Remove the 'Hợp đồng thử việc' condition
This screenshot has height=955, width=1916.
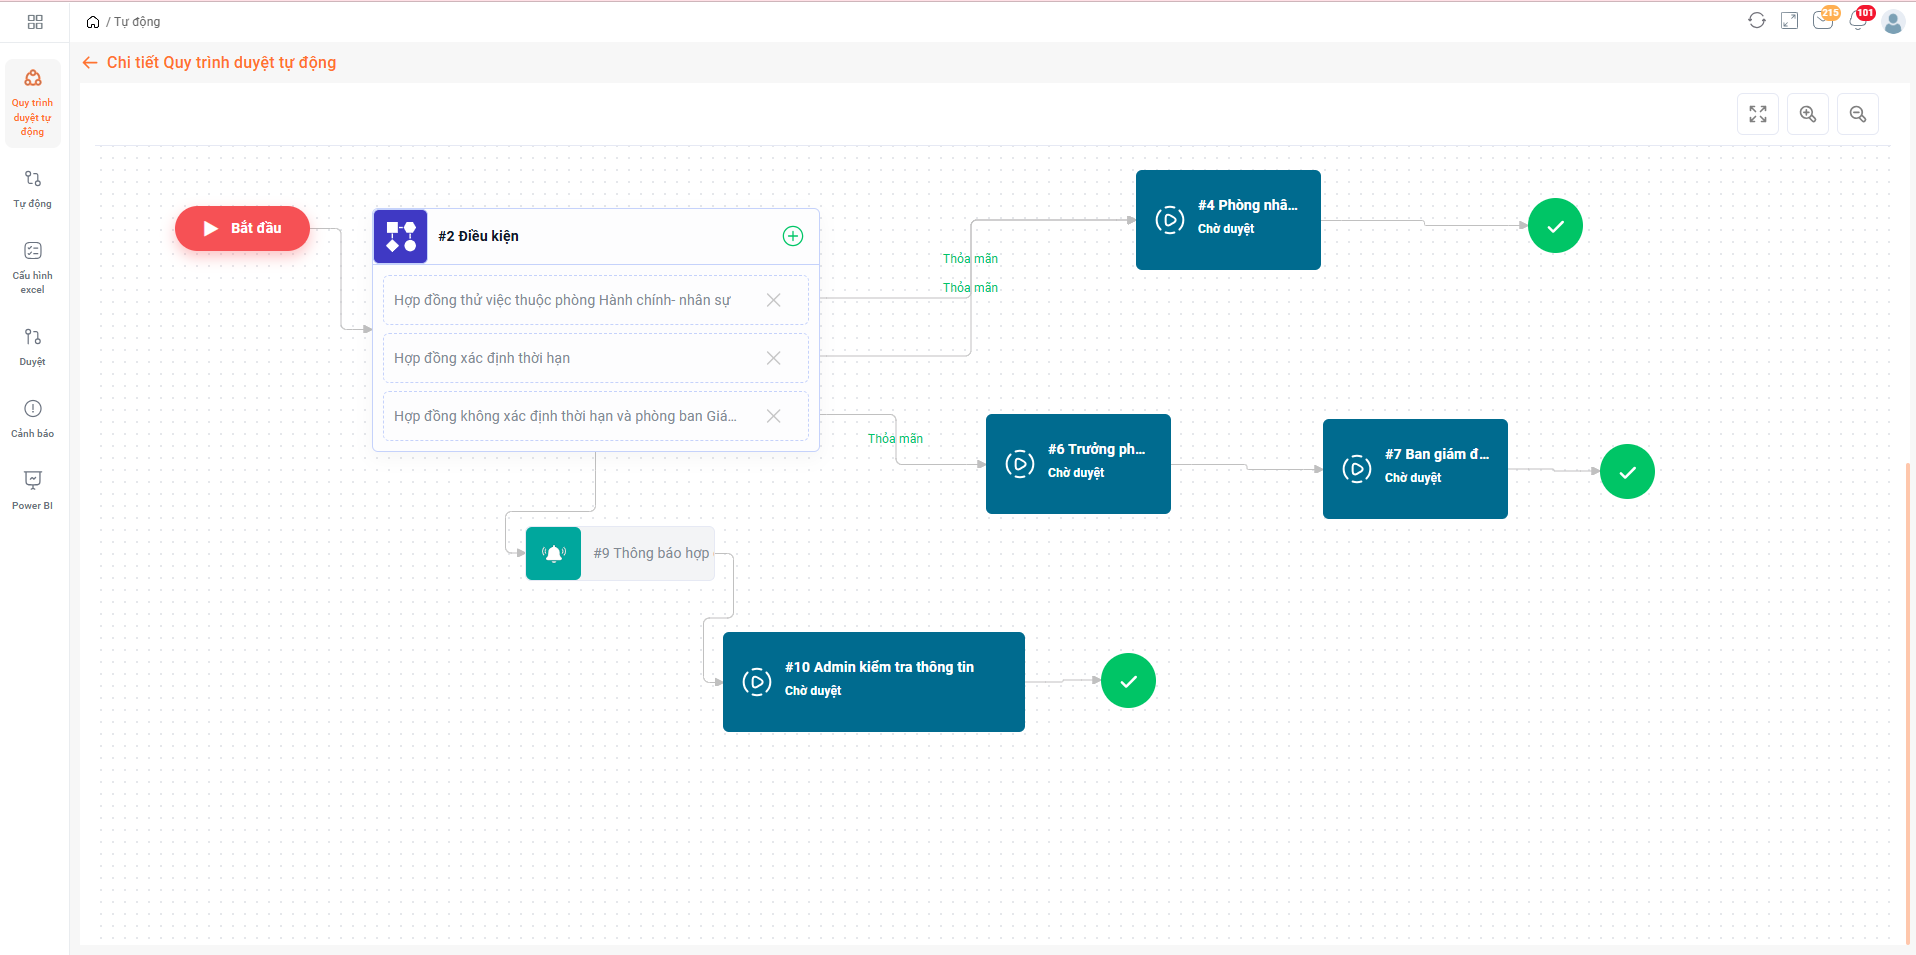tap(773, 300)
